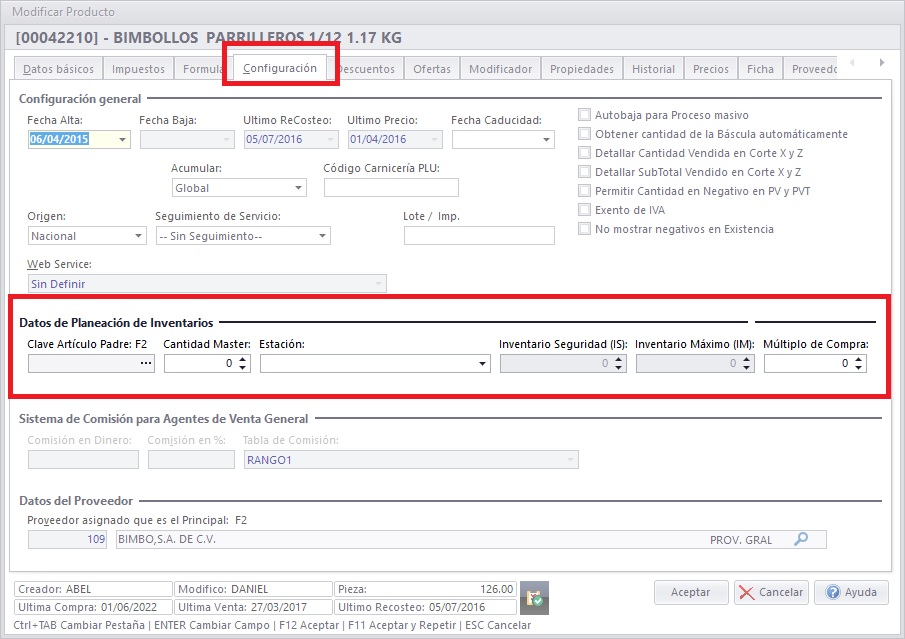Expand the Origen Nacional dropdown
905x639 pixels.
pyautogui.click(x=138, y=236)
